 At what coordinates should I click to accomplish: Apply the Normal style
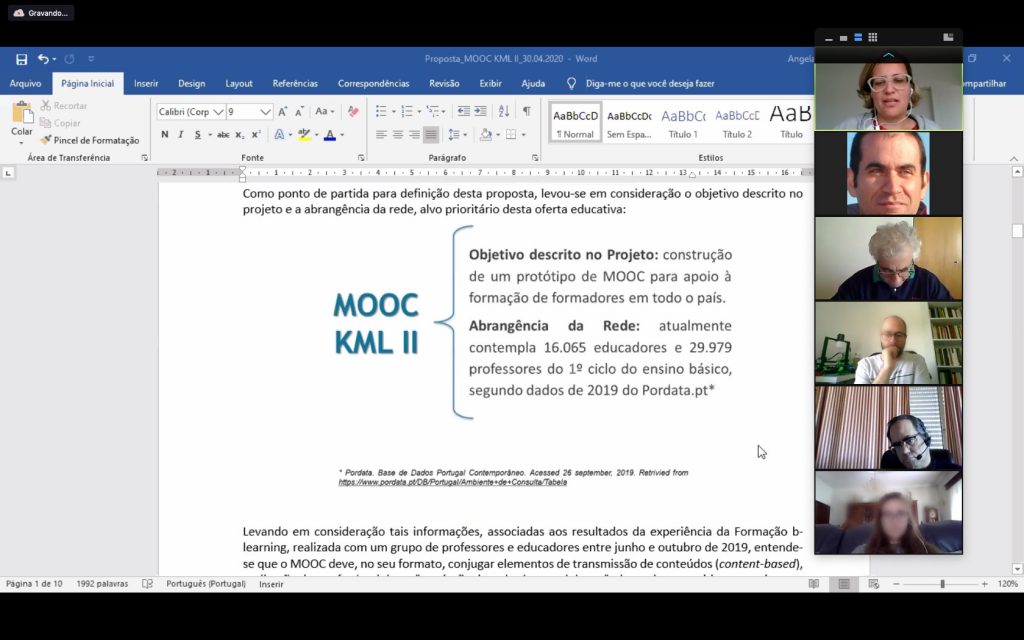[x=575, y=122]
